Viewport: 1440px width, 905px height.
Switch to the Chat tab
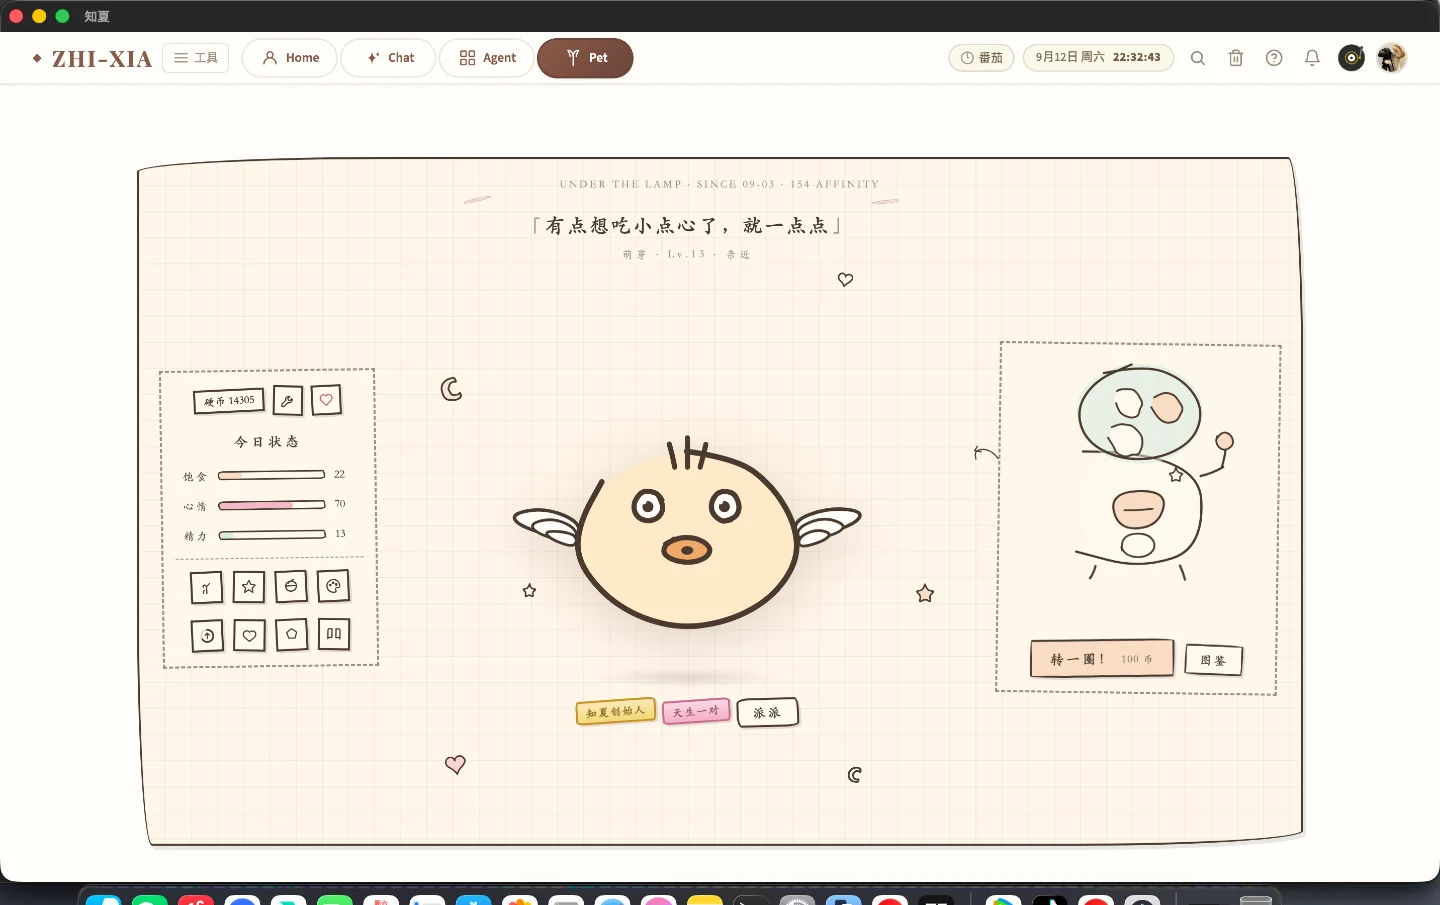coord(389,58)
